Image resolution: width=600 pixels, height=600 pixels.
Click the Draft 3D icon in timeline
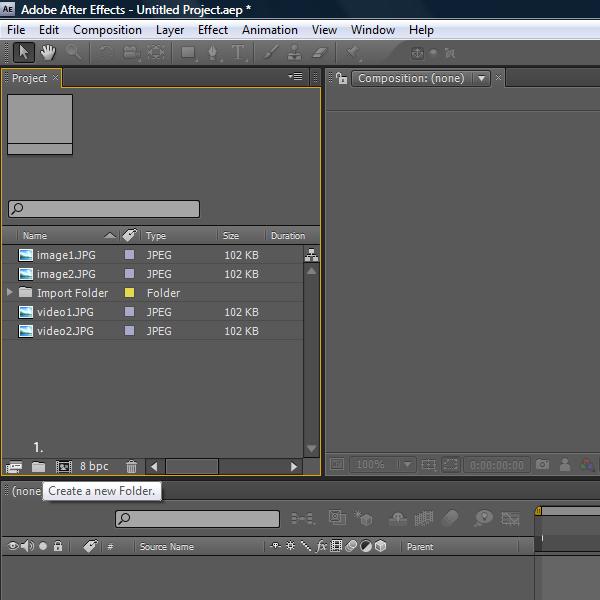[x=363, y=518]
